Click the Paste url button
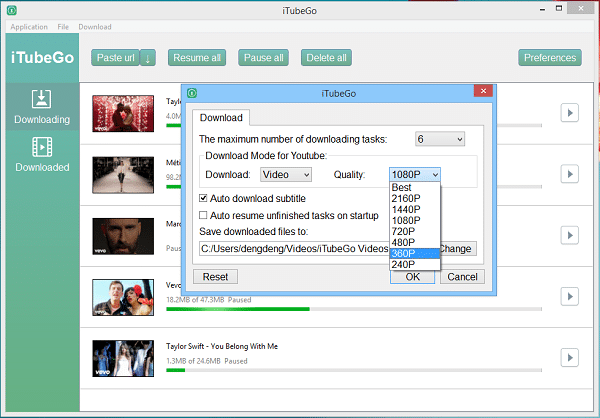This screenshot has width=600, height=418. tap(116, 58)
